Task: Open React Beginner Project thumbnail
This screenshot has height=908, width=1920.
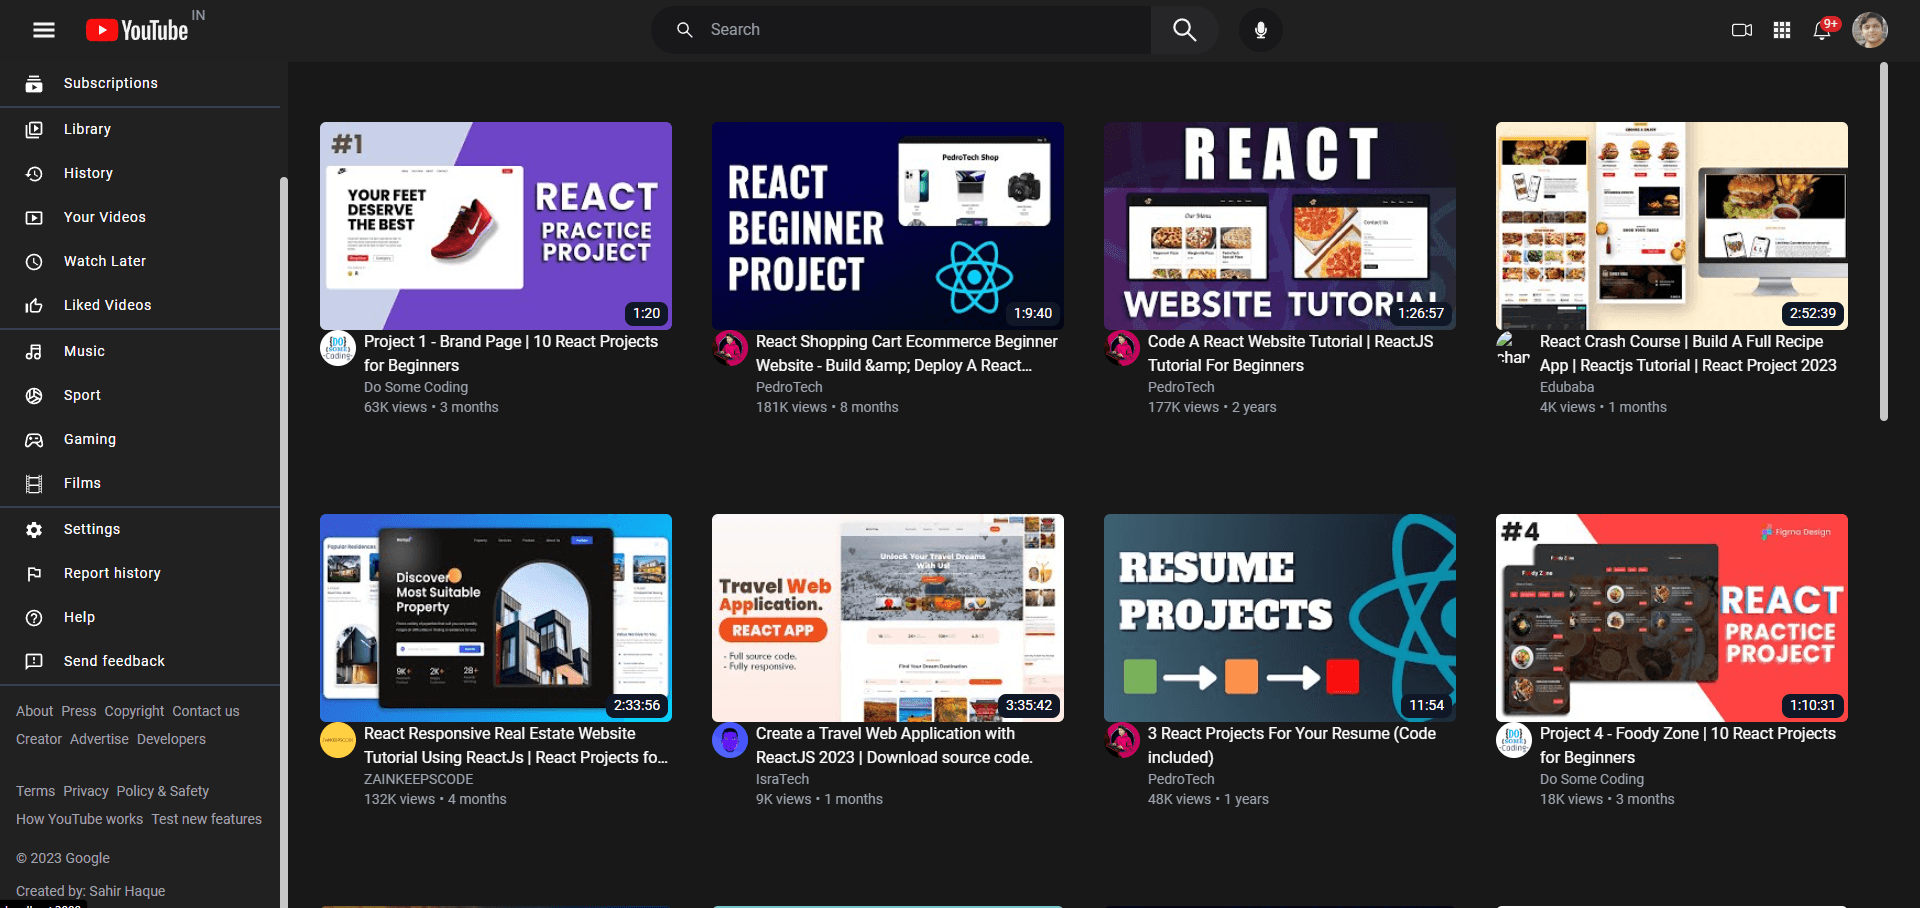Action: [888, 226]
